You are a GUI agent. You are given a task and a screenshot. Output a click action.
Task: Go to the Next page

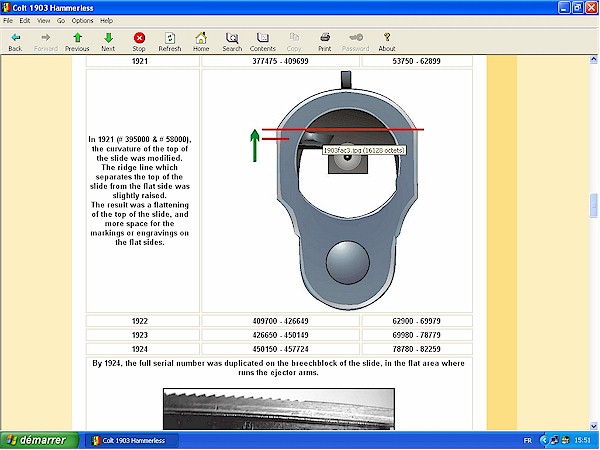click(x=108, y=42)
